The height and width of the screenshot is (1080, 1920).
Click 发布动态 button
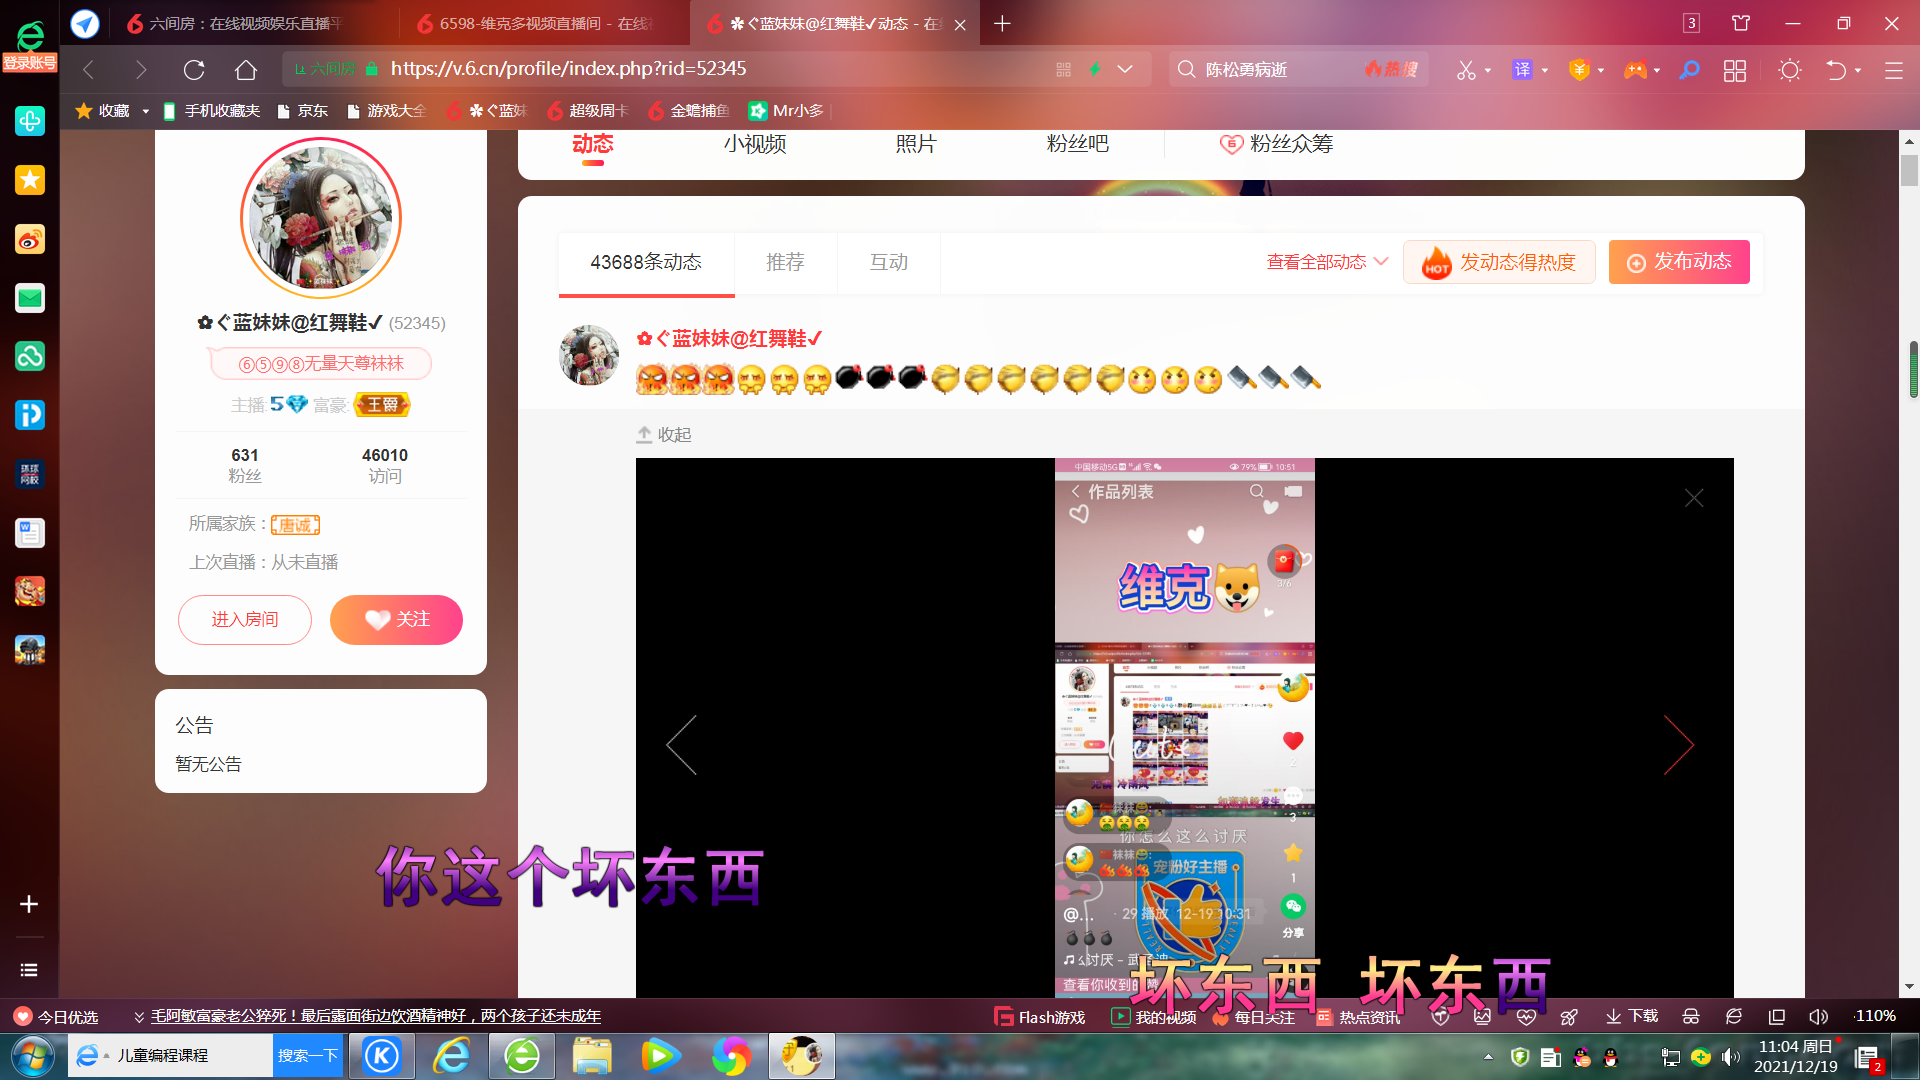tap(1679, 262)
